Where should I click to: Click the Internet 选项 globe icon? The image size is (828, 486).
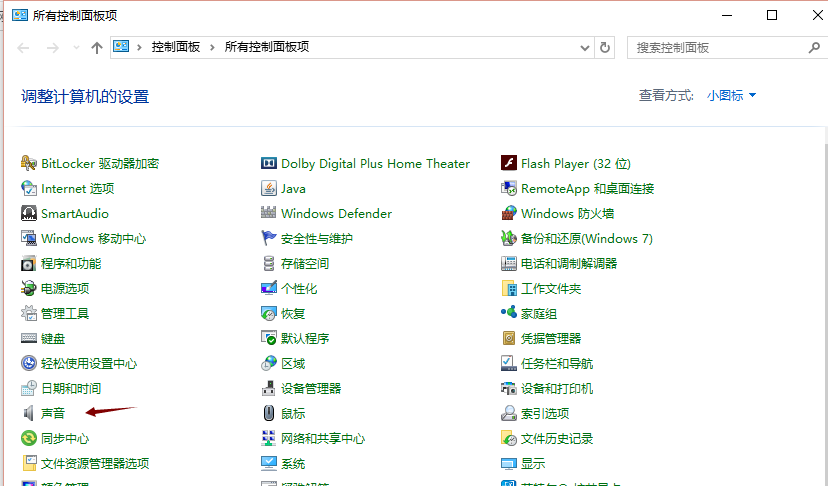pyautogui.click(x=29, y=188)
